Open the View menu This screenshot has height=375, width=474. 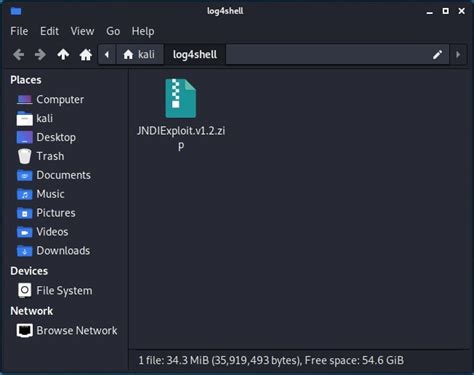(82, 31)
